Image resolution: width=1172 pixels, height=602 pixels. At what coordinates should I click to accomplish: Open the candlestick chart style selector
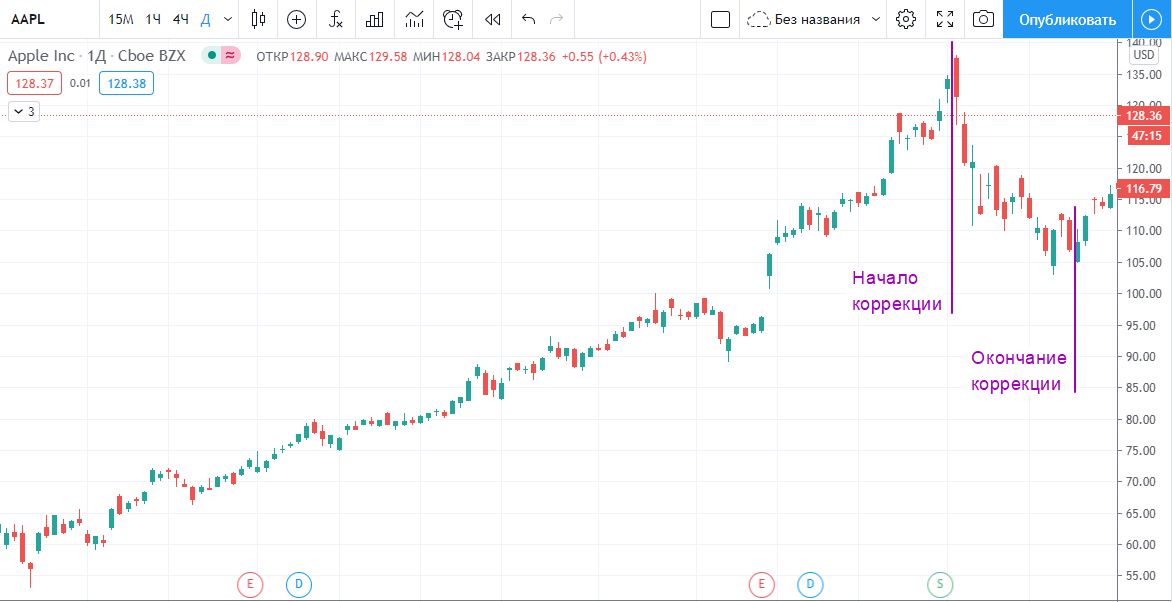(x=259, y=19)
